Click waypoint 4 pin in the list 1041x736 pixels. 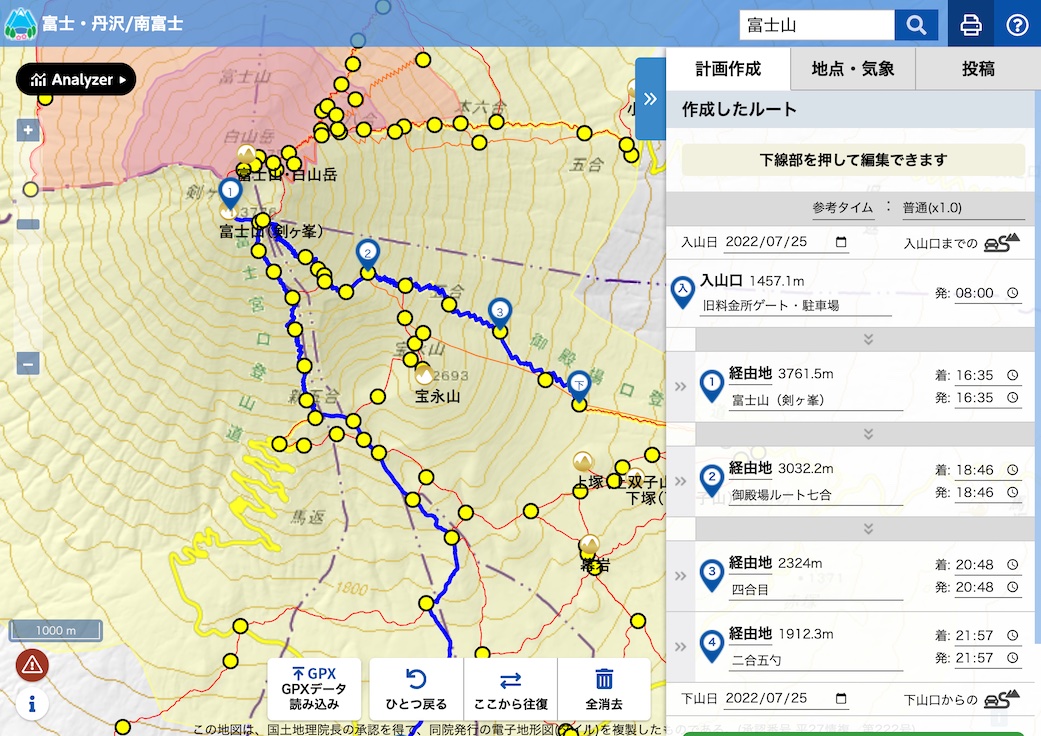coord(712,647)
